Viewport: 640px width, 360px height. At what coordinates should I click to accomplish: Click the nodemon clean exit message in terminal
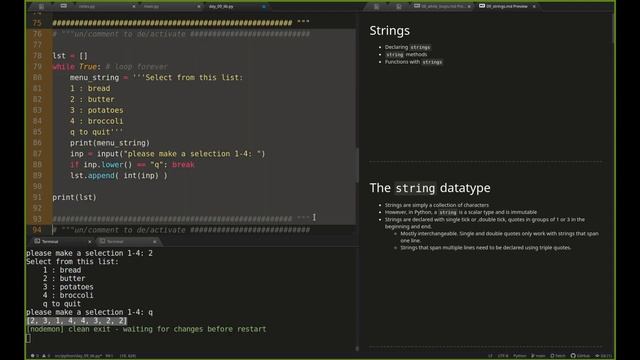(146, 329)
